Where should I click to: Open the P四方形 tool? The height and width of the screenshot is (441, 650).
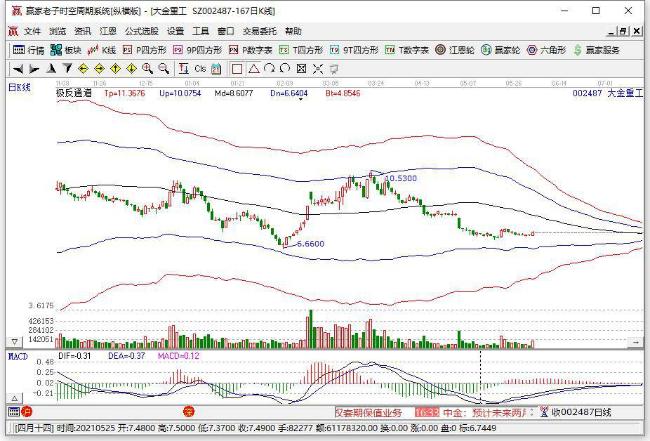point(145,50)
